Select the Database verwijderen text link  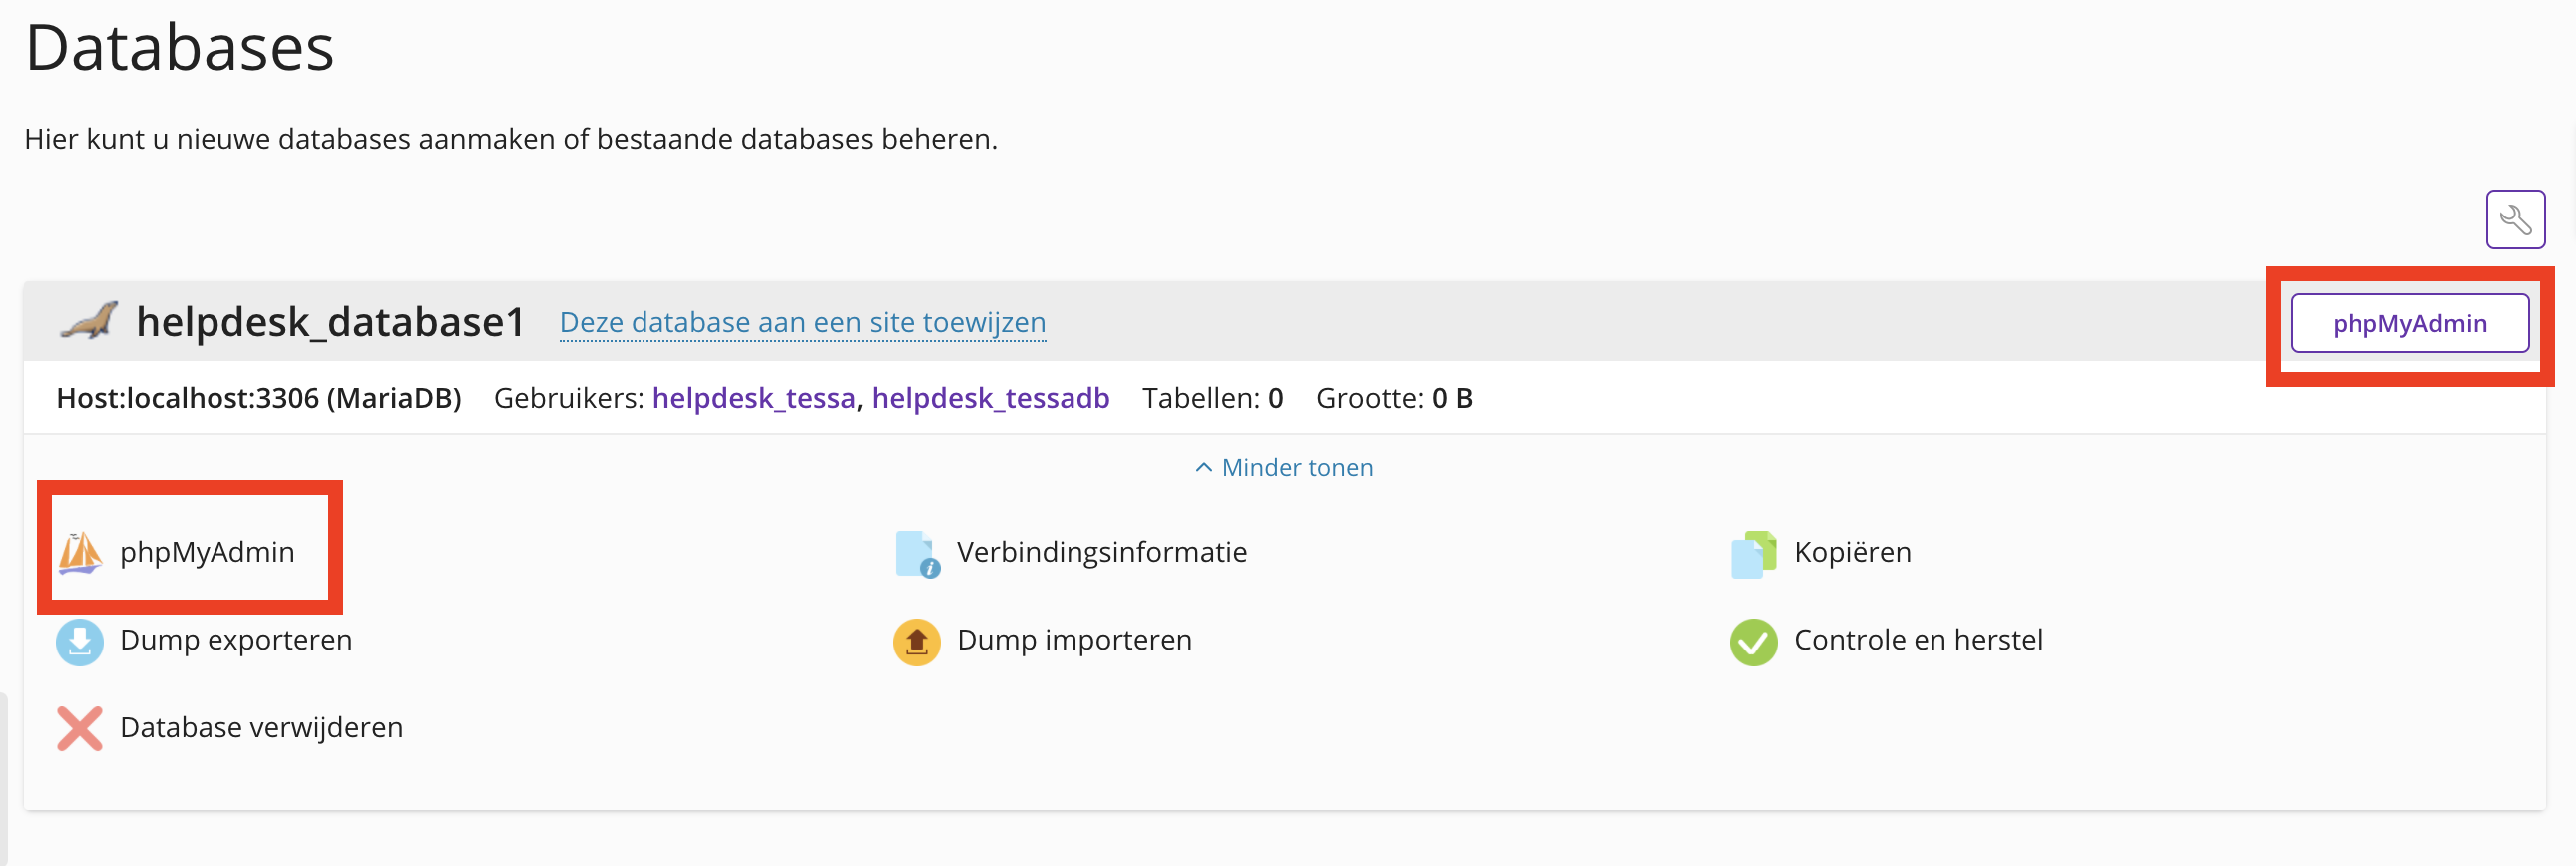coord(261,728)
